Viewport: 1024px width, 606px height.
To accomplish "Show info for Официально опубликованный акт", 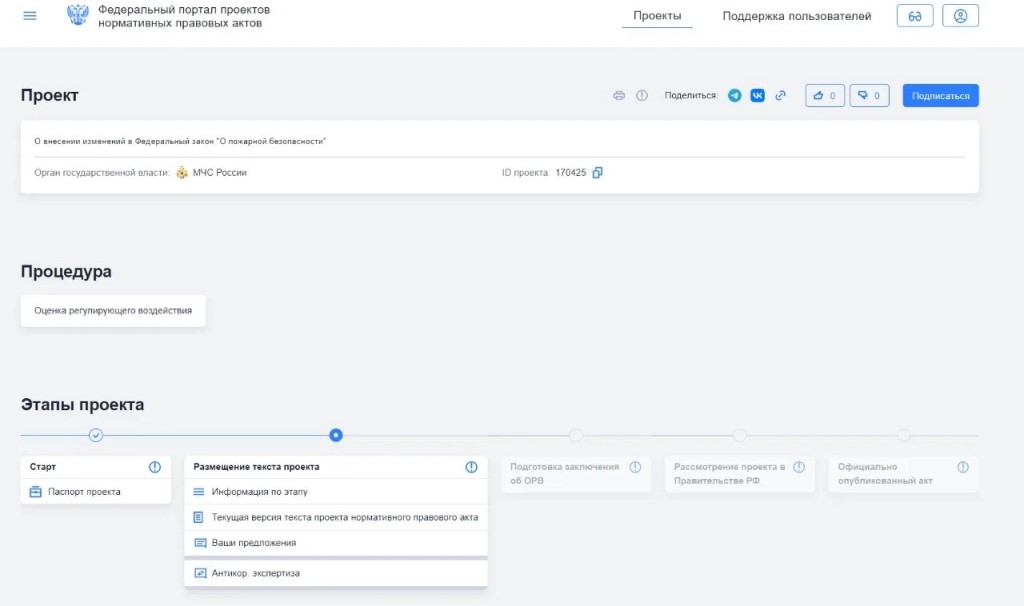I will (x=963, y=467).
